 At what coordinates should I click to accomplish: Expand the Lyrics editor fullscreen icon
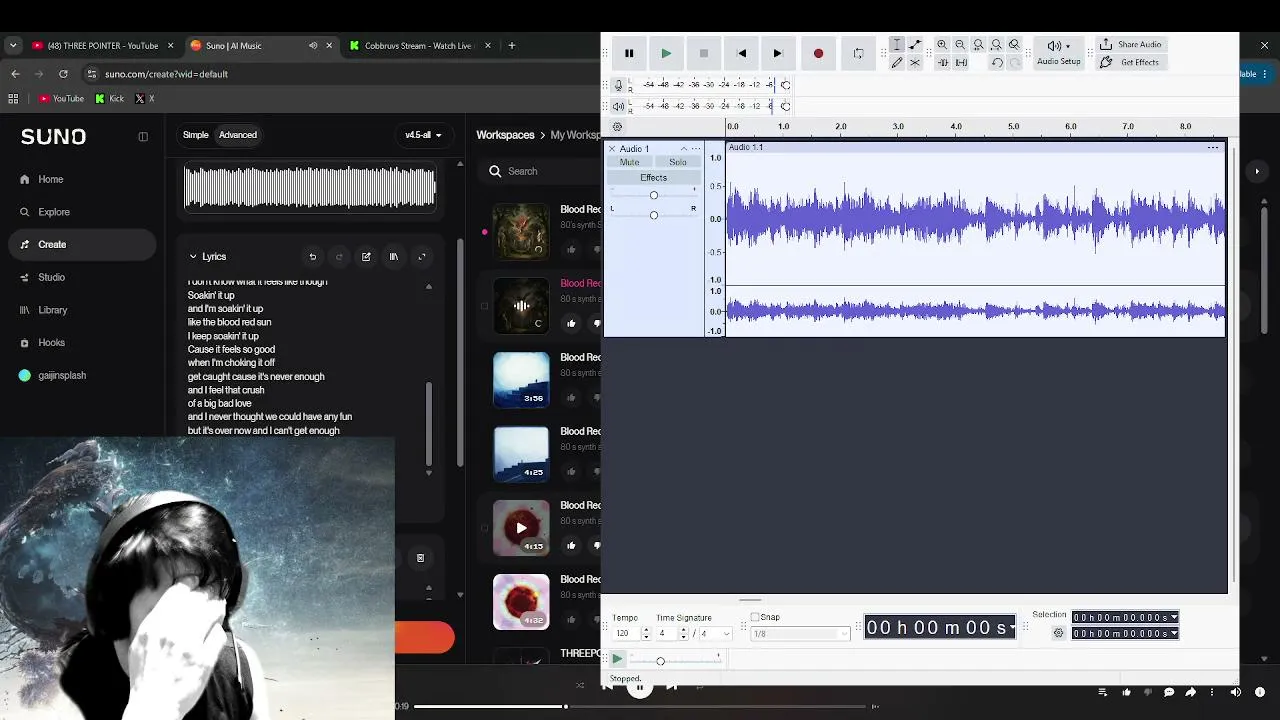point(422,257)
